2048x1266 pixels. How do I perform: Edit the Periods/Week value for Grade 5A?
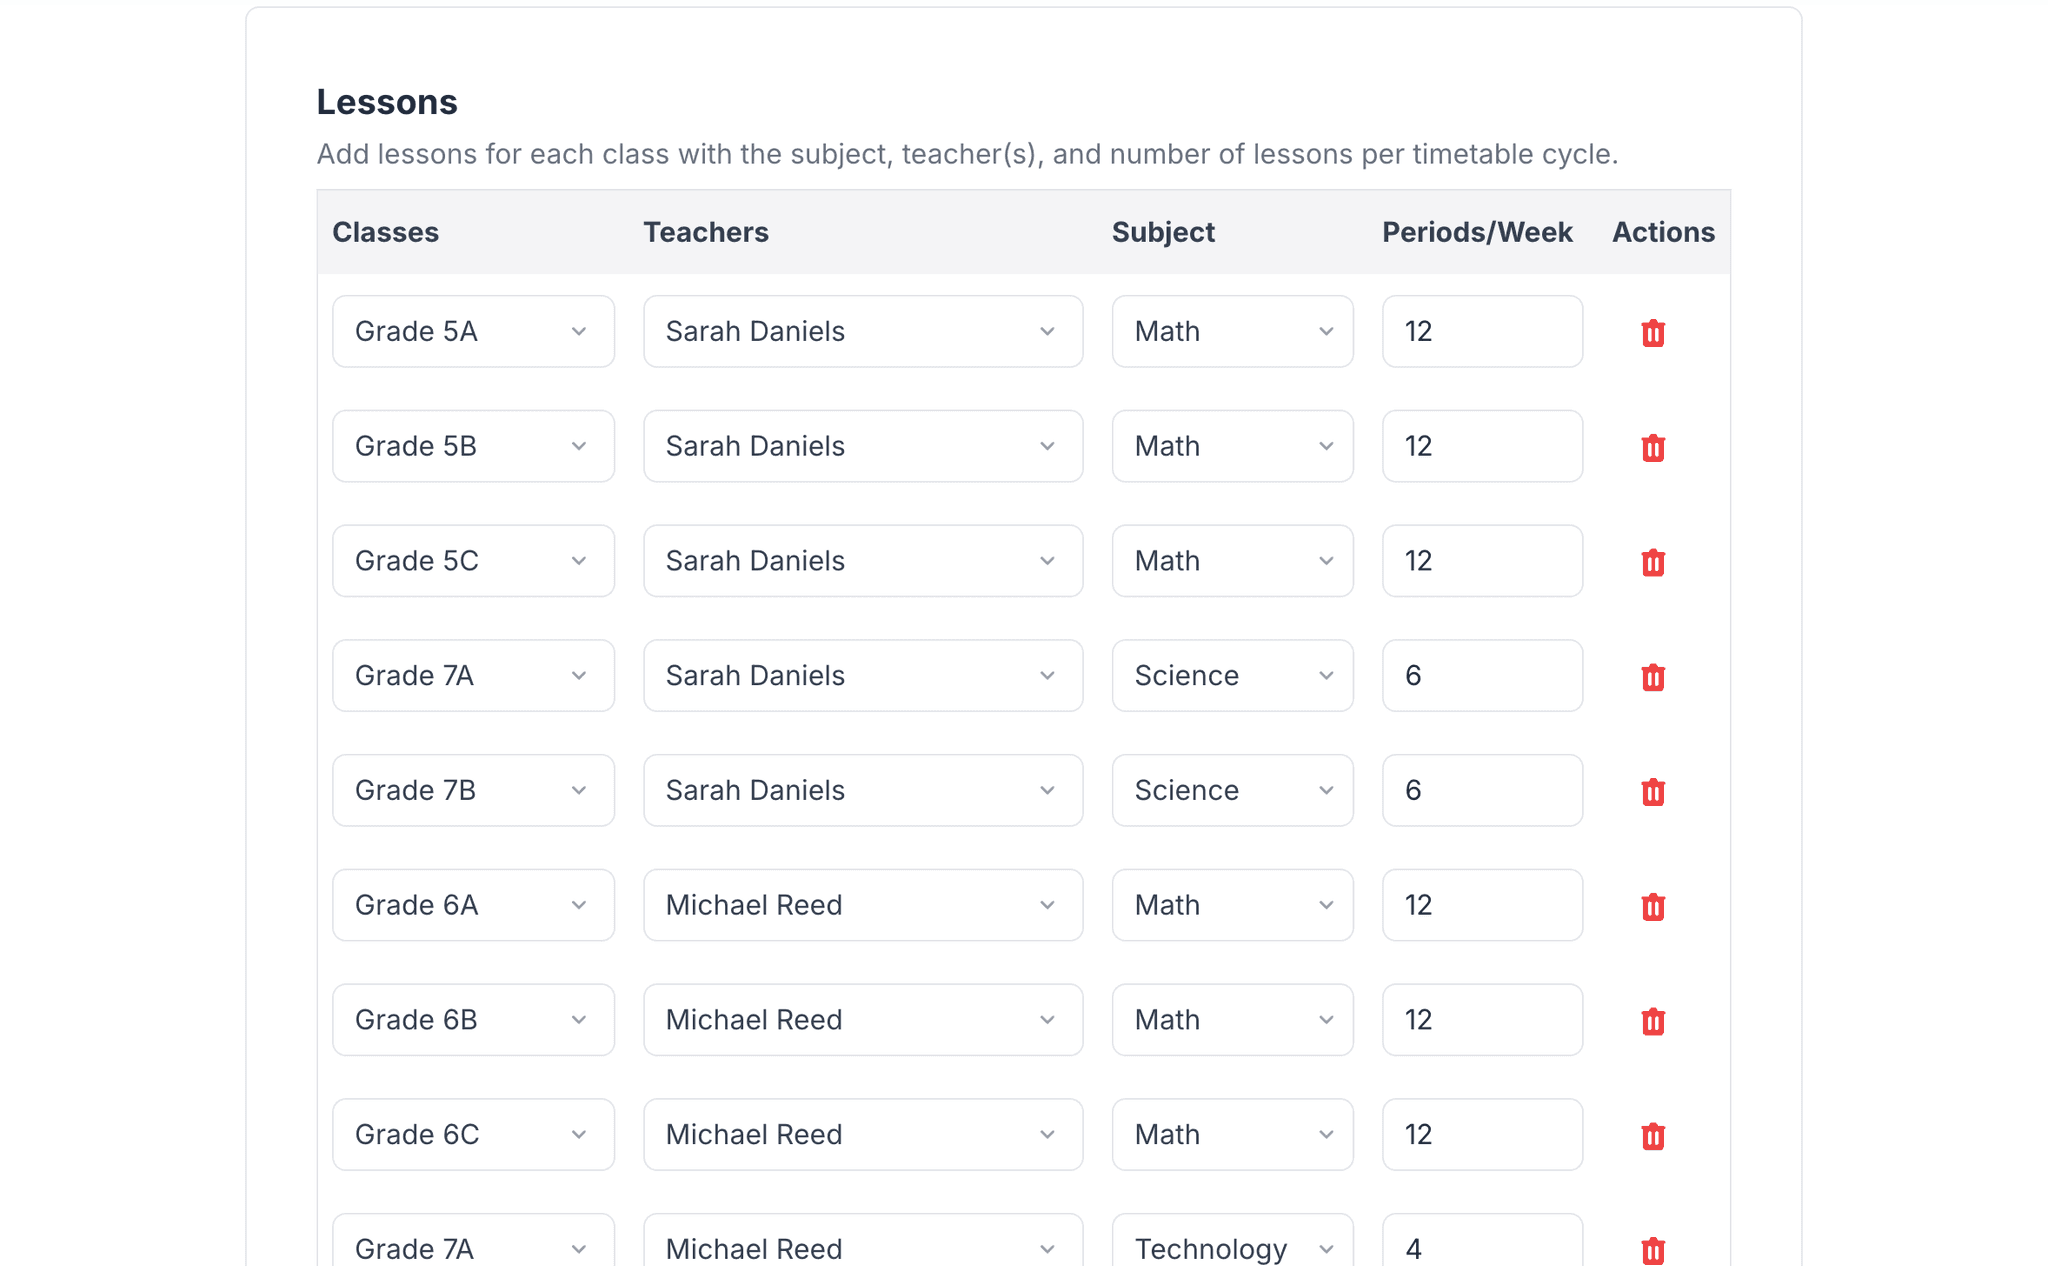click(x=1481, y=332)
